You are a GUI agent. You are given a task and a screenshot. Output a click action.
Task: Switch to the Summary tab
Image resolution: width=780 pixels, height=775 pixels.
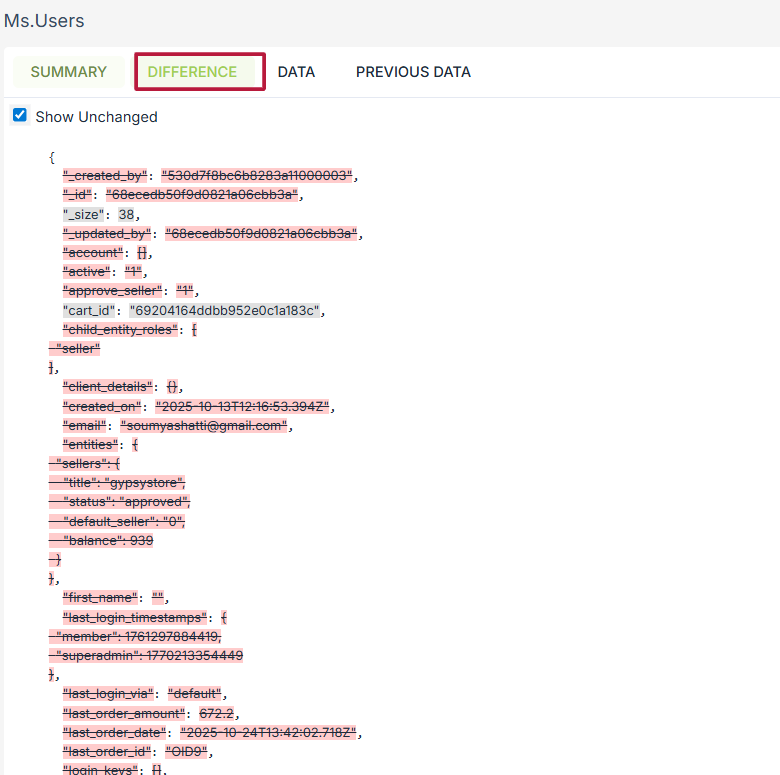tap(68, 72)
